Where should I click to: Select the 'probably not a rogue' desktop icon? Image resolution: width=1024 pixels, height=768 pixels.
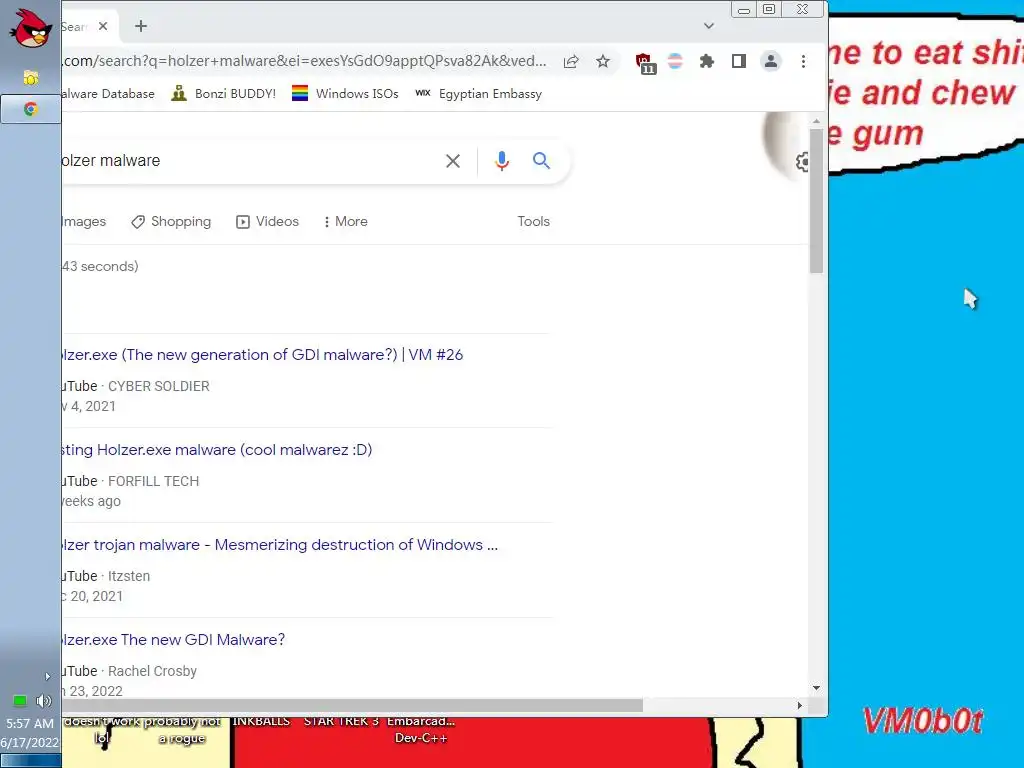[182, 729]
